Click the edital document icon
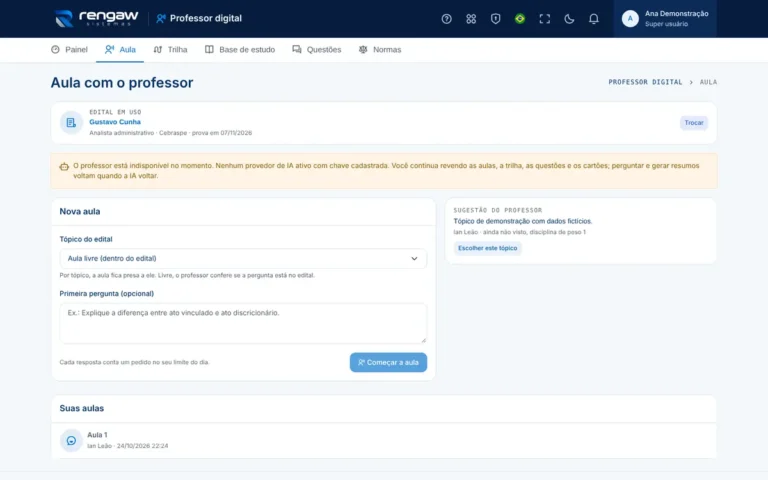The width and height of the screenshot is (768, 480). 71,122
